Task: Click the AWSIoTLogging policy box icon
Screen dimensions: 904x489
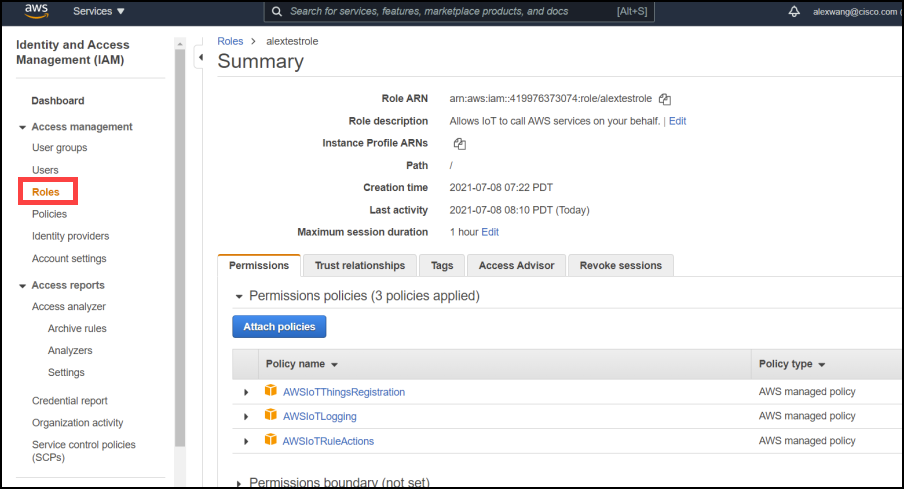Action: (270, 415)
